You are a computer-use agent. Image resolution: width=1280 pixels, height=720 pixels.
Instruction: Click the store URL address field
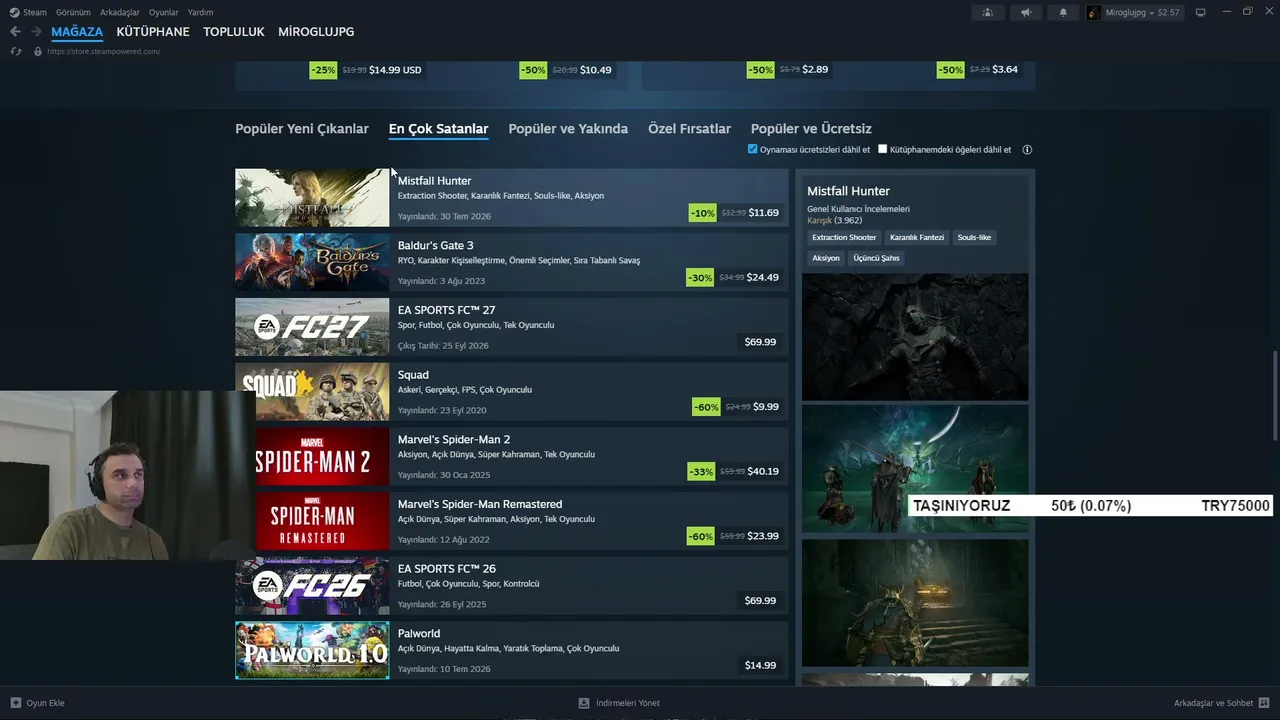tap(103, 51)
